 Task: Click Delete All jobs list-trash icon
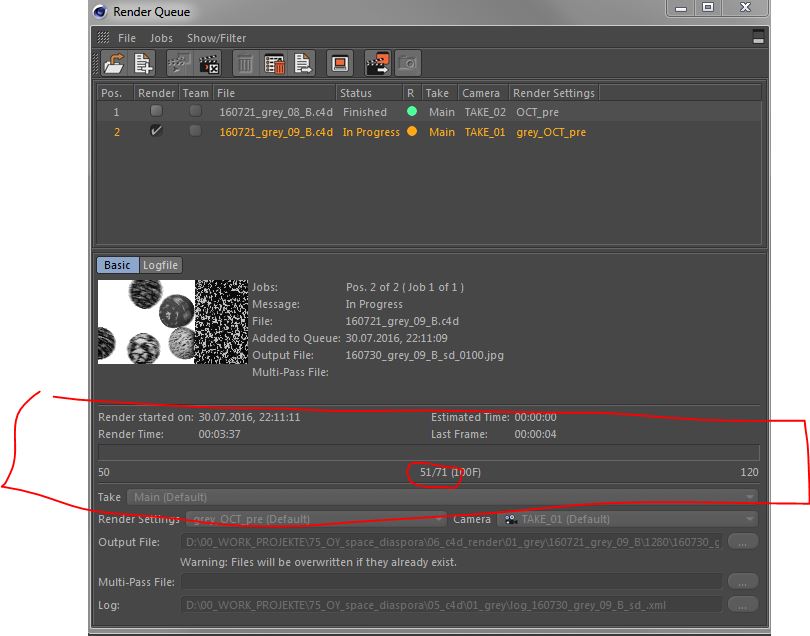pos(274,64)
